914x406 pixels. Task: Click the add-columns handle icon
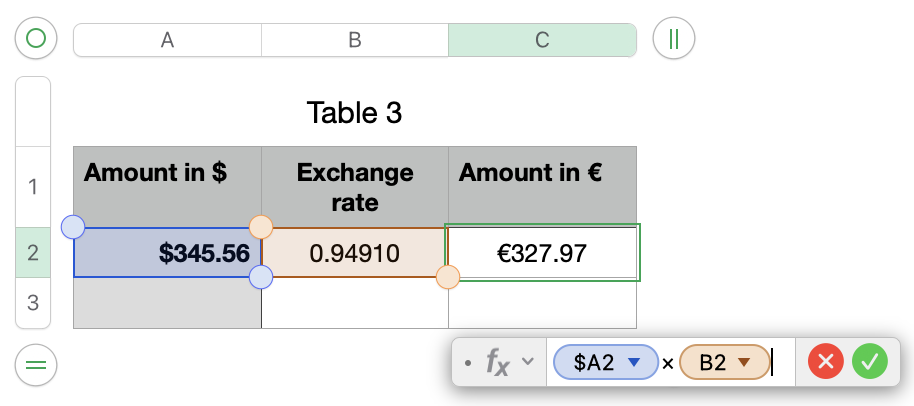[673, 39]
